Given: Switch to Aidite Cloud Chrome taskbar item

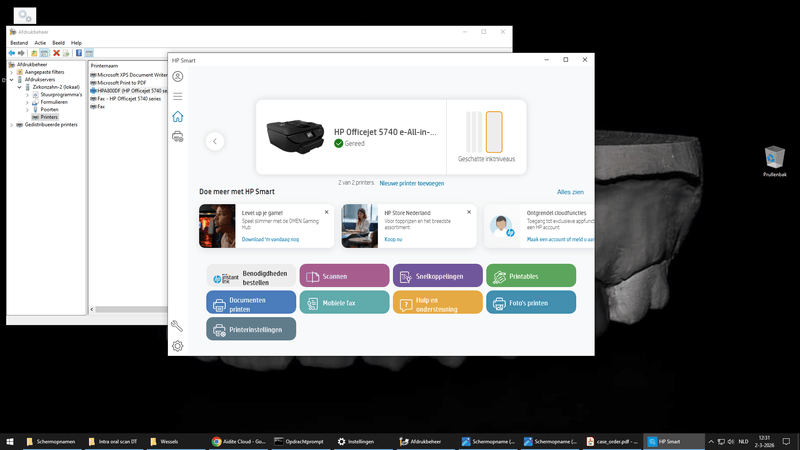Looking at the screenshot, I should tap(239, 442).
